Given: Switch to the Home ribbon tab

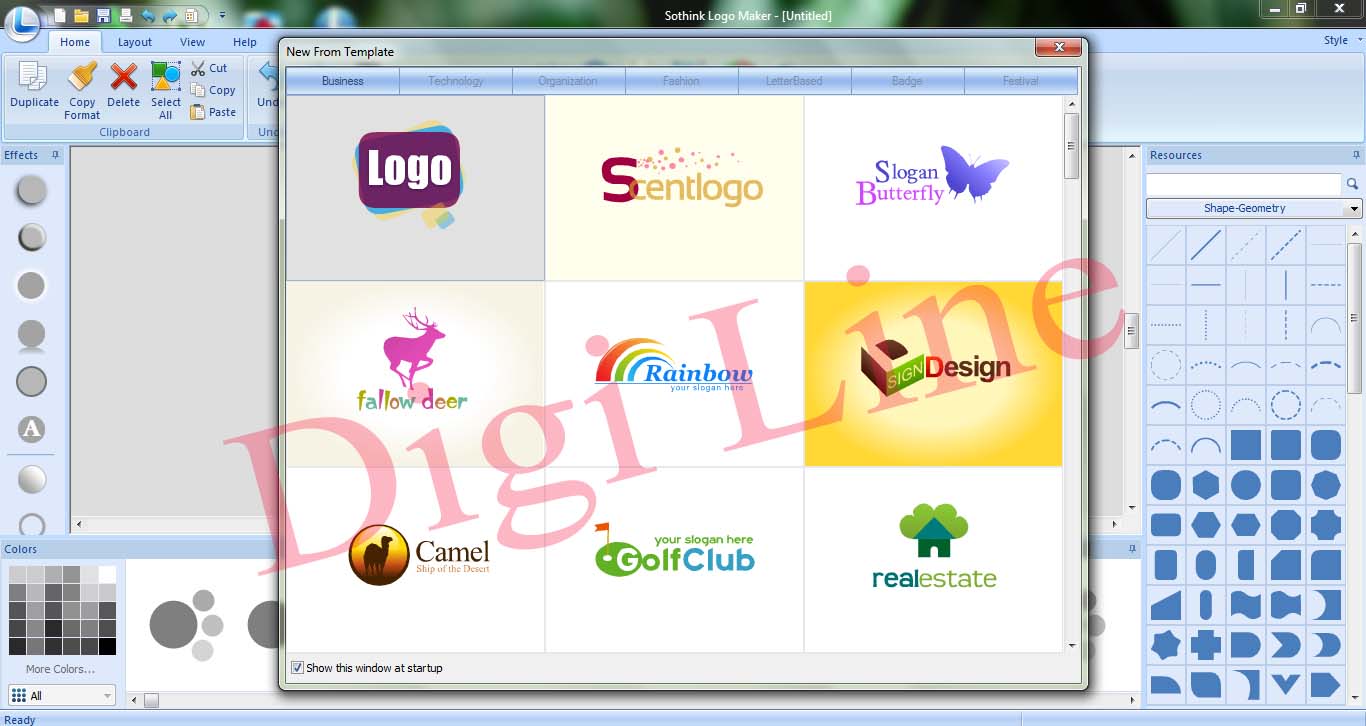Looking at the screenshot, I should [x=75, y=42].
